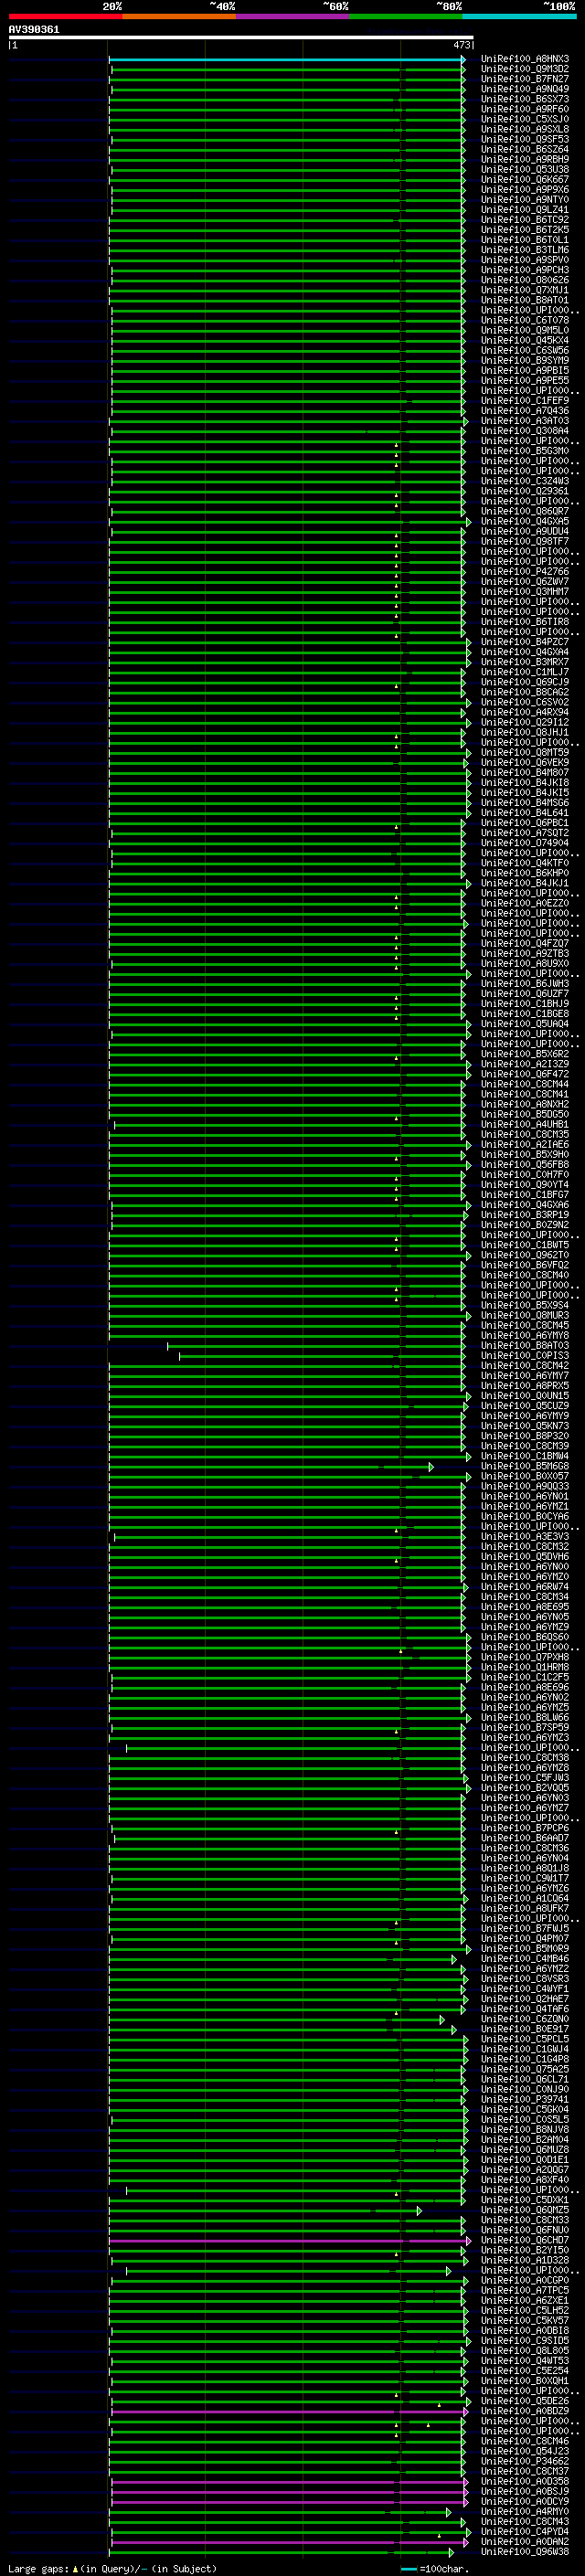Select hit label UniRef100_C5XSJ0
585x2576 pixels.
pyautogui.click(x=525, y=119)
